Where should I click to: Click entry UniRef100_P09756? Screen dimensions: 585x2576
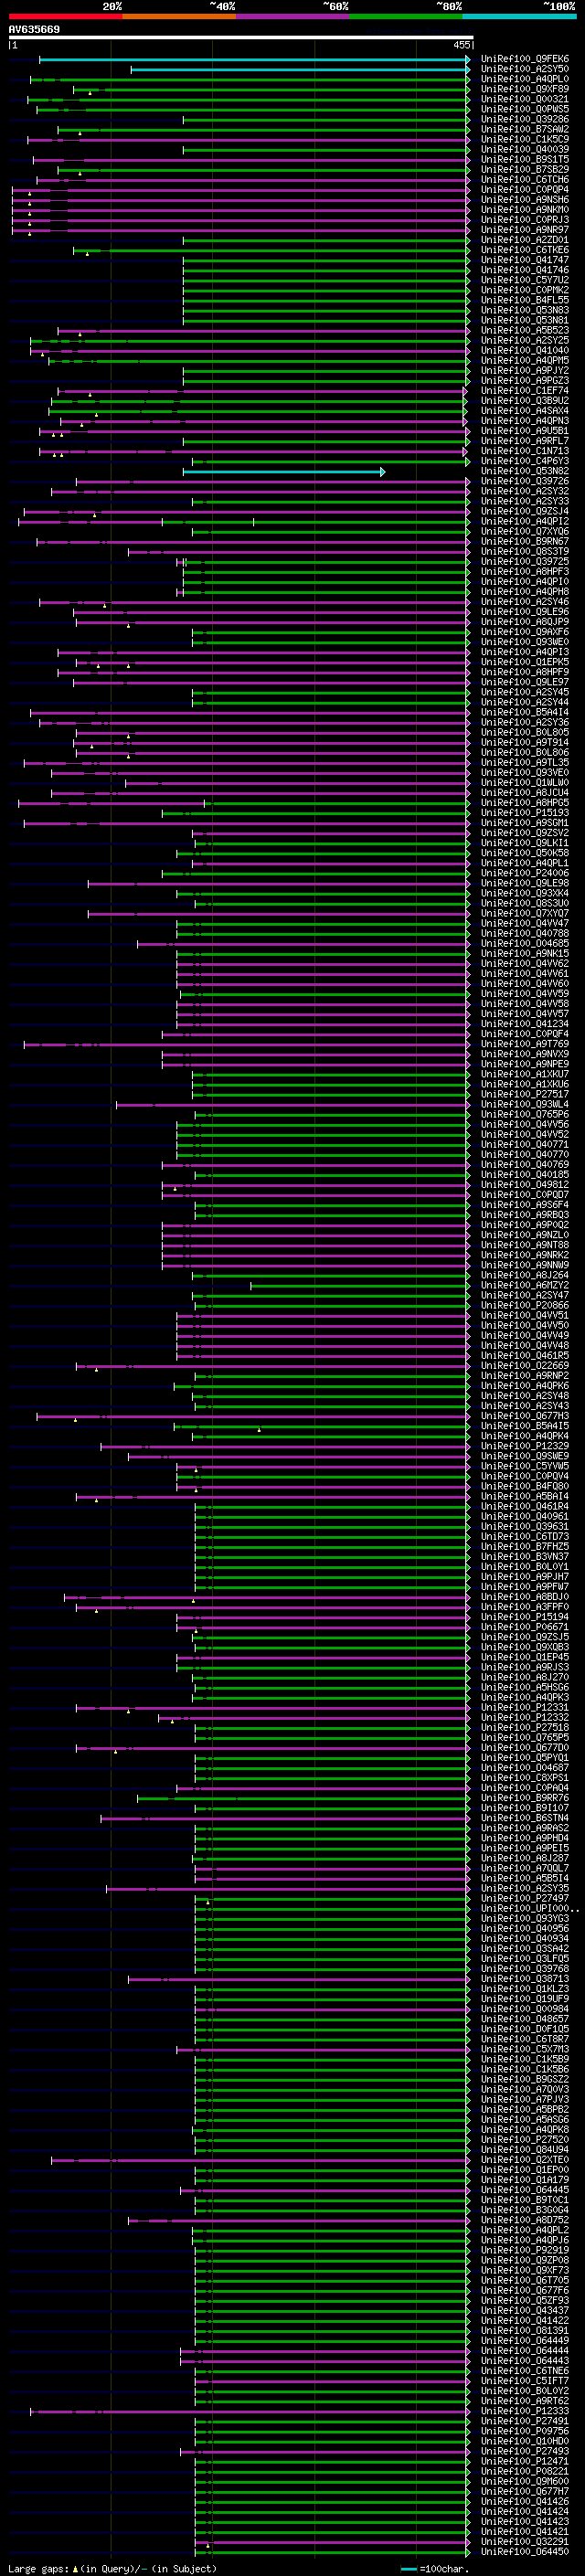click(x=525, y=2431)
